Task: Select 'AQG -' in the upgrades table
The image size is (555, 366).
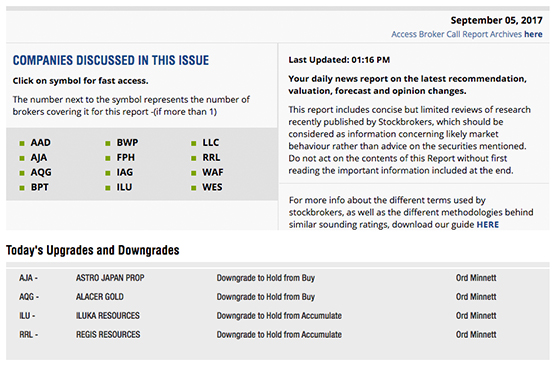Action: [29, 297]
